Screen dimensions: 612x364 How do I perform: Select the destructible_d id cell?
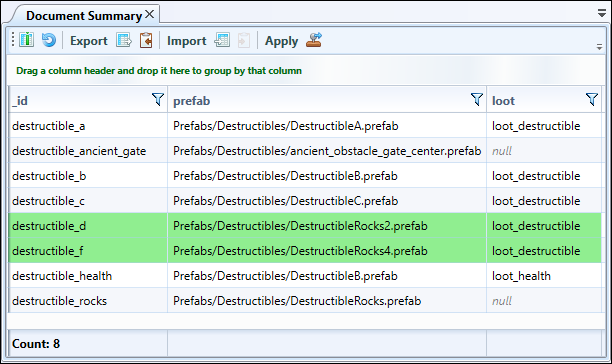88,226
